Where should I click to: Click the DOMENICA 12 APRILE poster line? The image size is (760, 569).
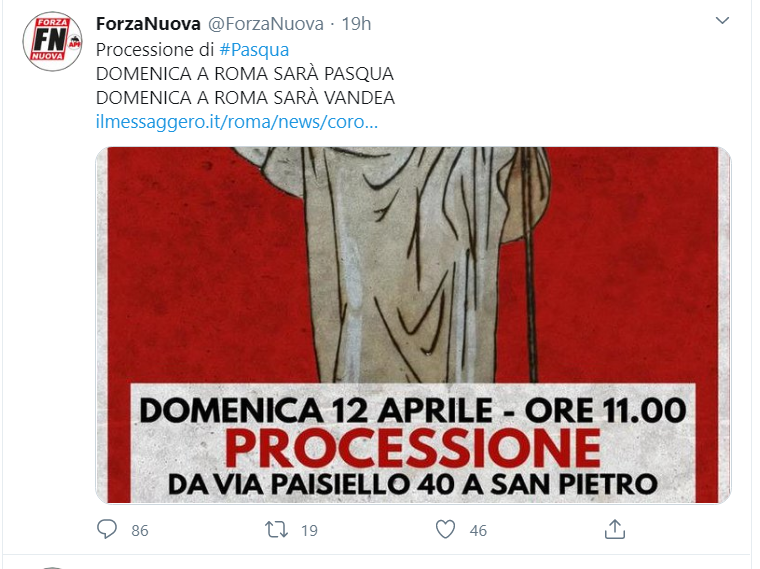point(413,410)
